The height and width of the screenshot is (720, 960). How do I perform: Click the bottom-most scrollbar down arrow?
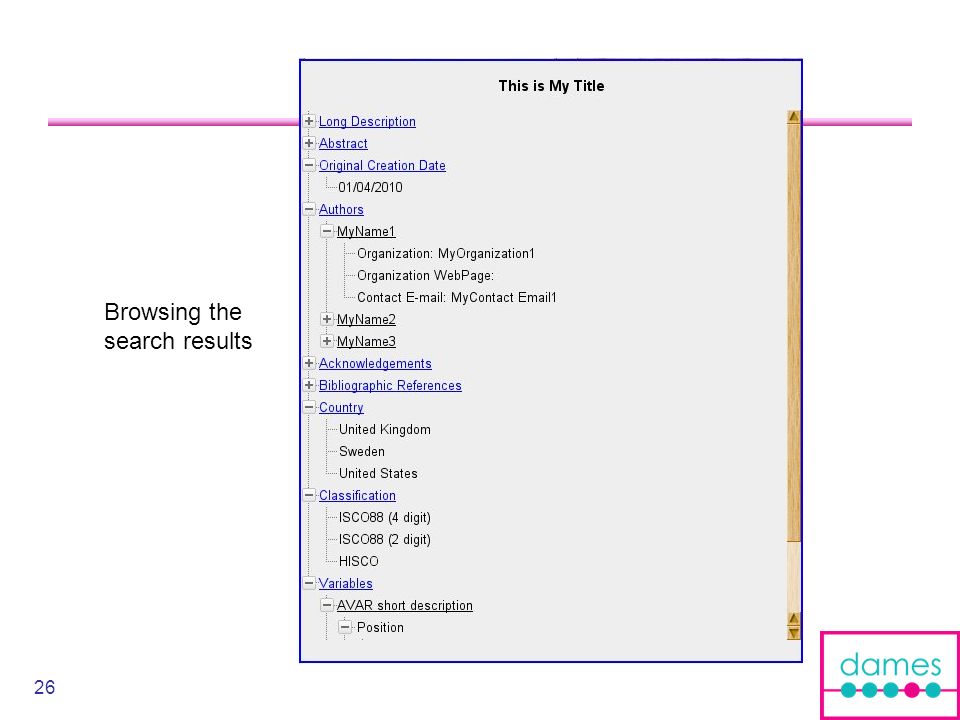(793, 633)
